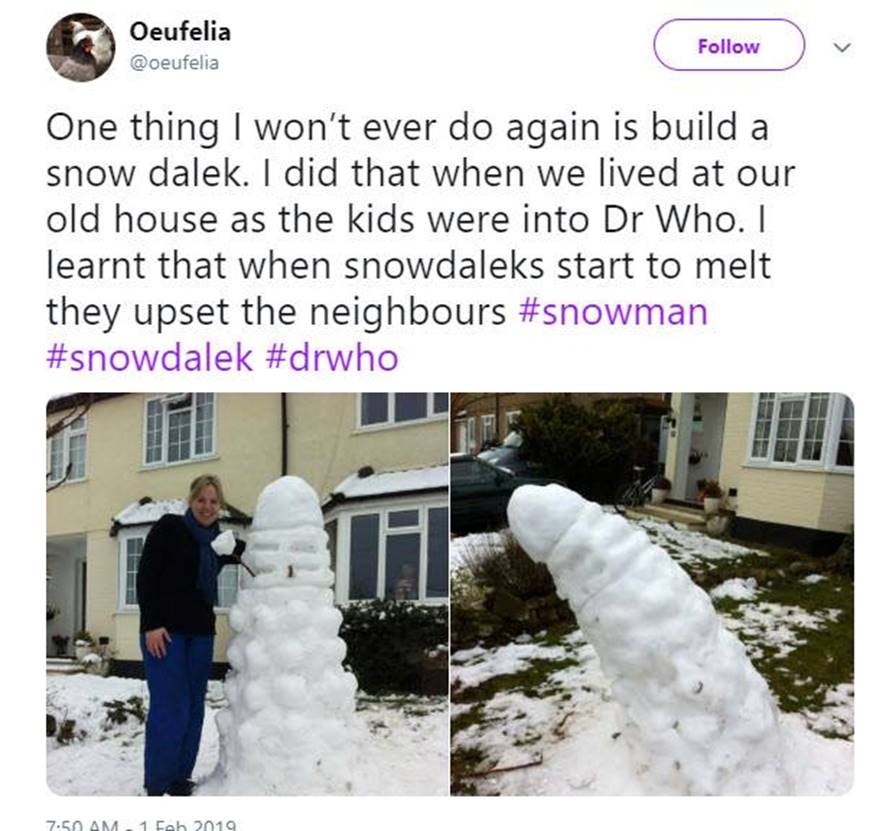Open the #snowdalek hashtag
This screenshot has height=831, width=886.
150,358
